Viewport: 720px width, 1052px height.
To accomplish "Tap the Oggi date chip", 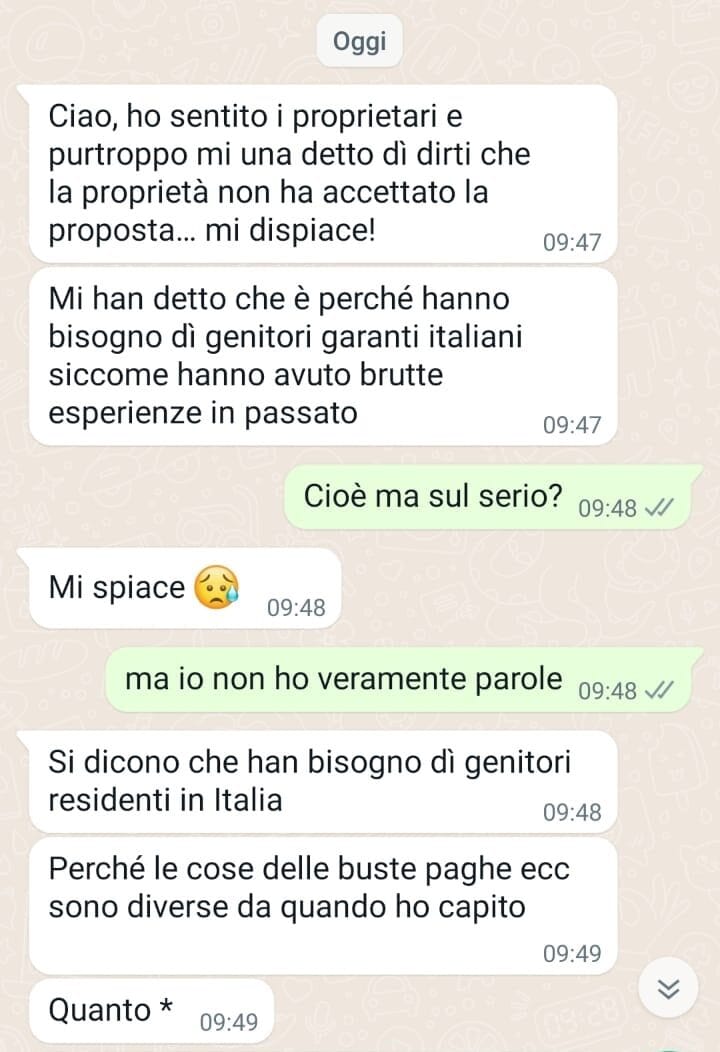I will [x=360, y=42].
